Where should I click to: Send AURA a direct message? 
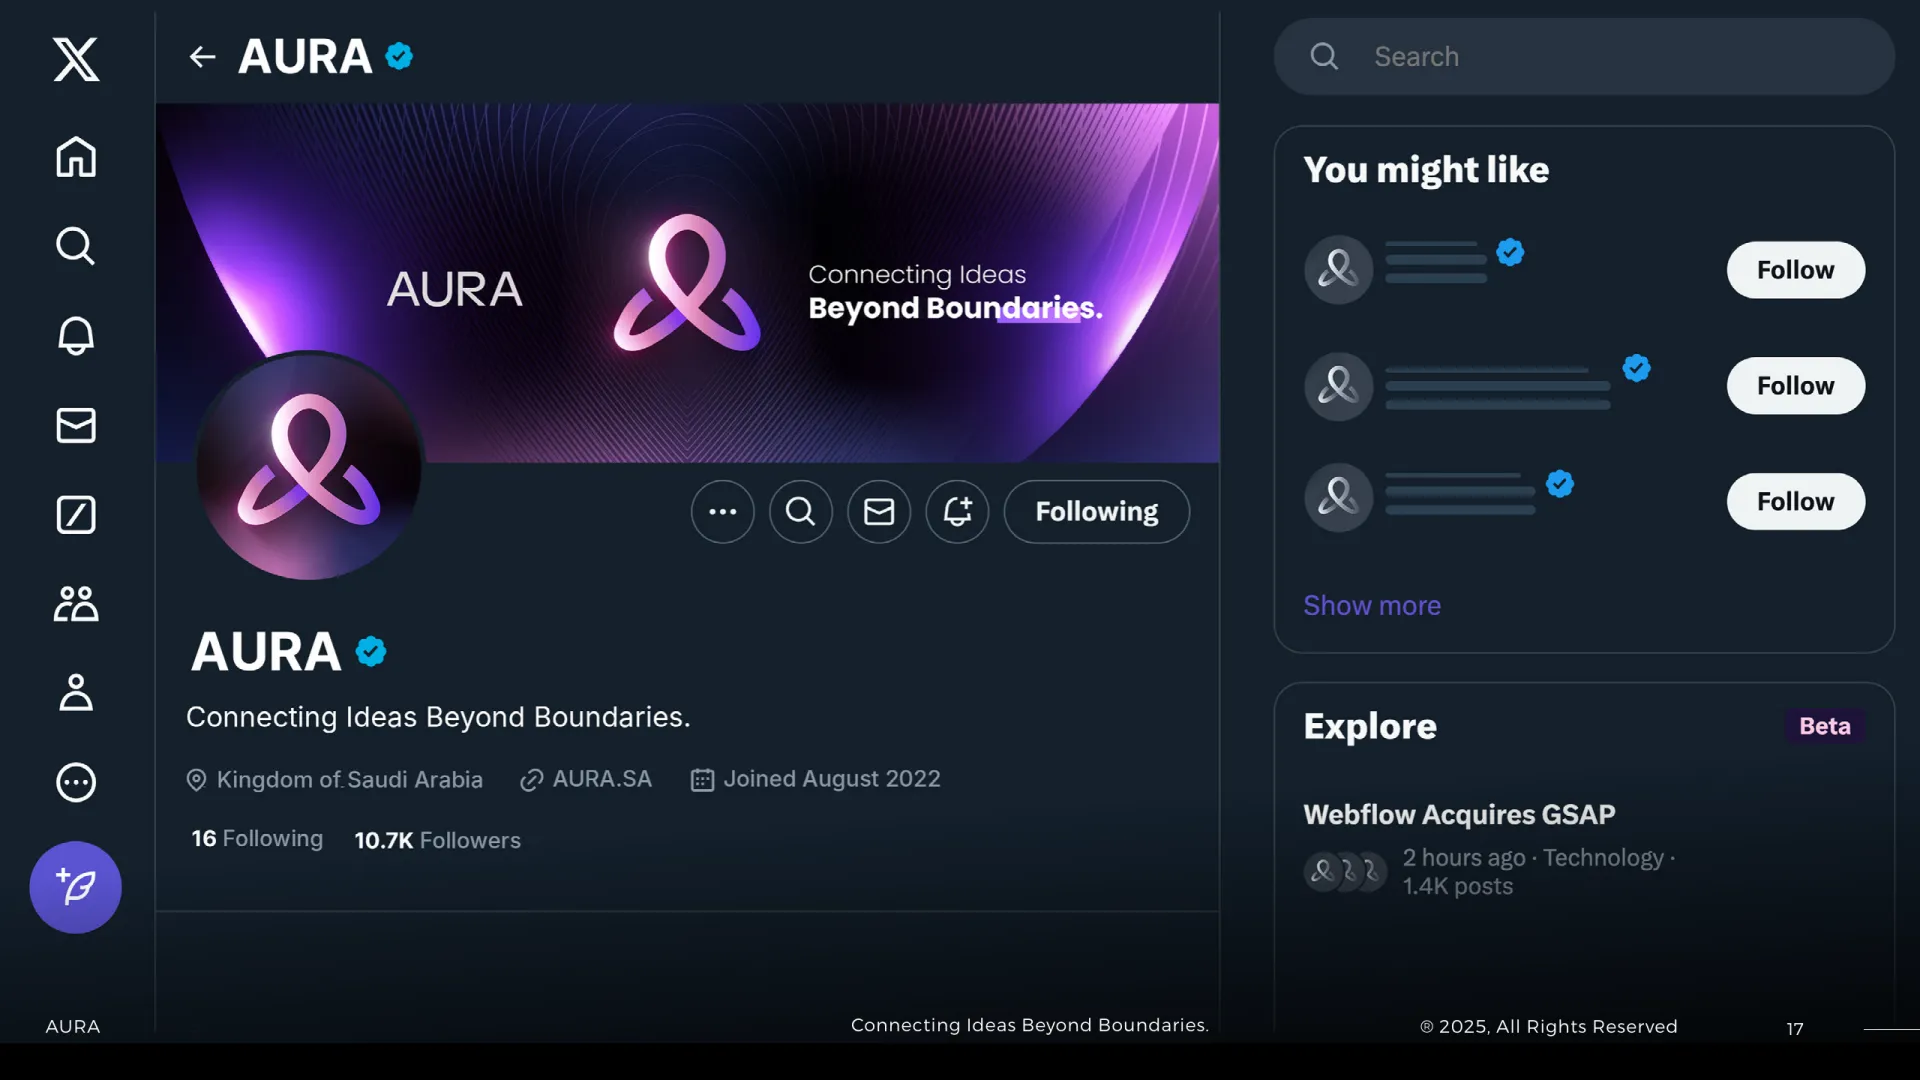click(x=879, y=512)
